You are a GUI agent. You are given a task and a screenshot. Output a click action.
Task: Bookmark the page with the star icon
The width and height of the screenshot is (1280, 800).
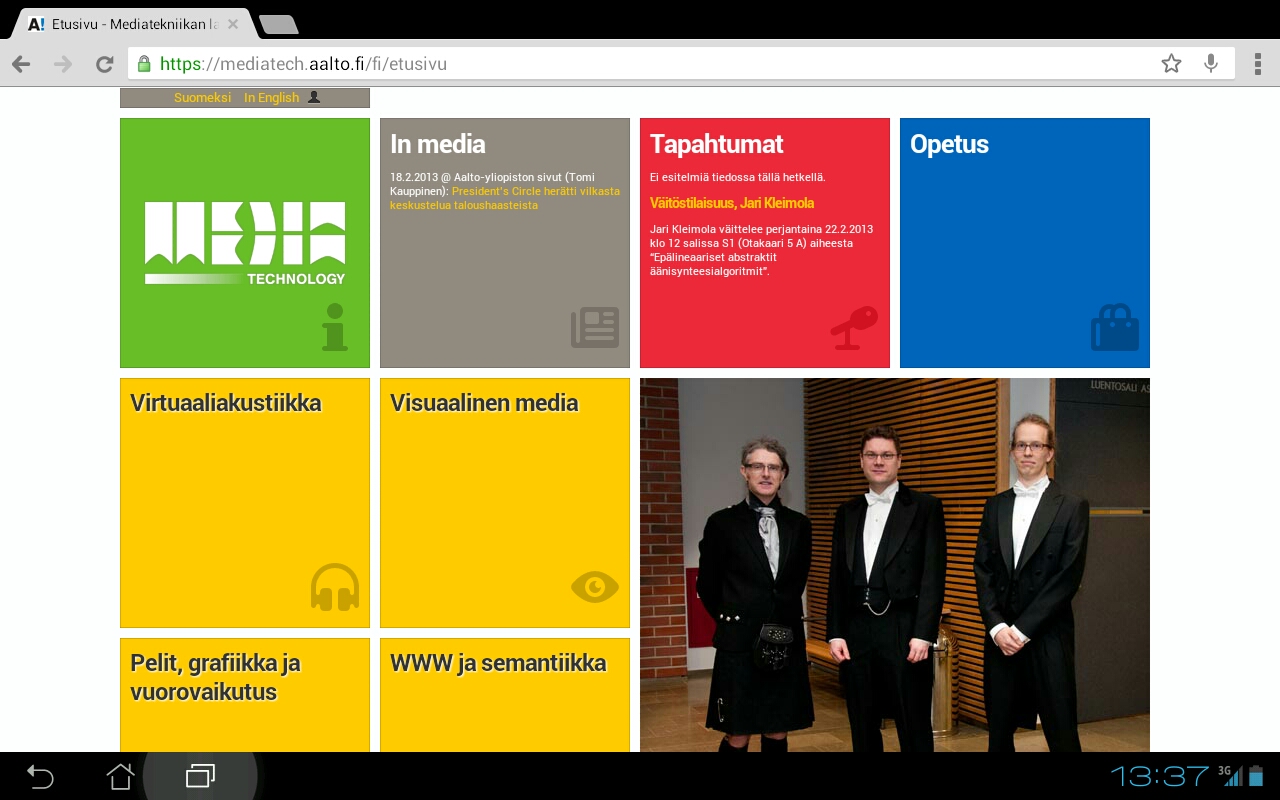pos(1171,64)
